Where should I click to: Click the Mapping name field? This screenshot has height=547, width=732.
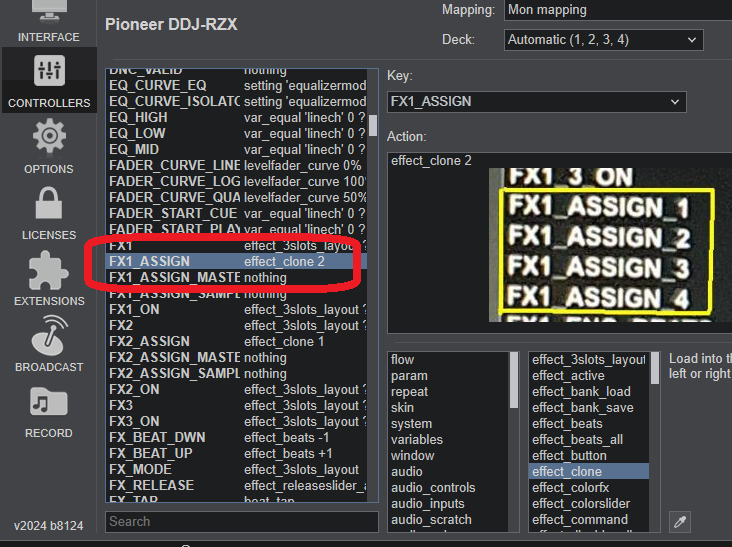click(x=617, y=10)
